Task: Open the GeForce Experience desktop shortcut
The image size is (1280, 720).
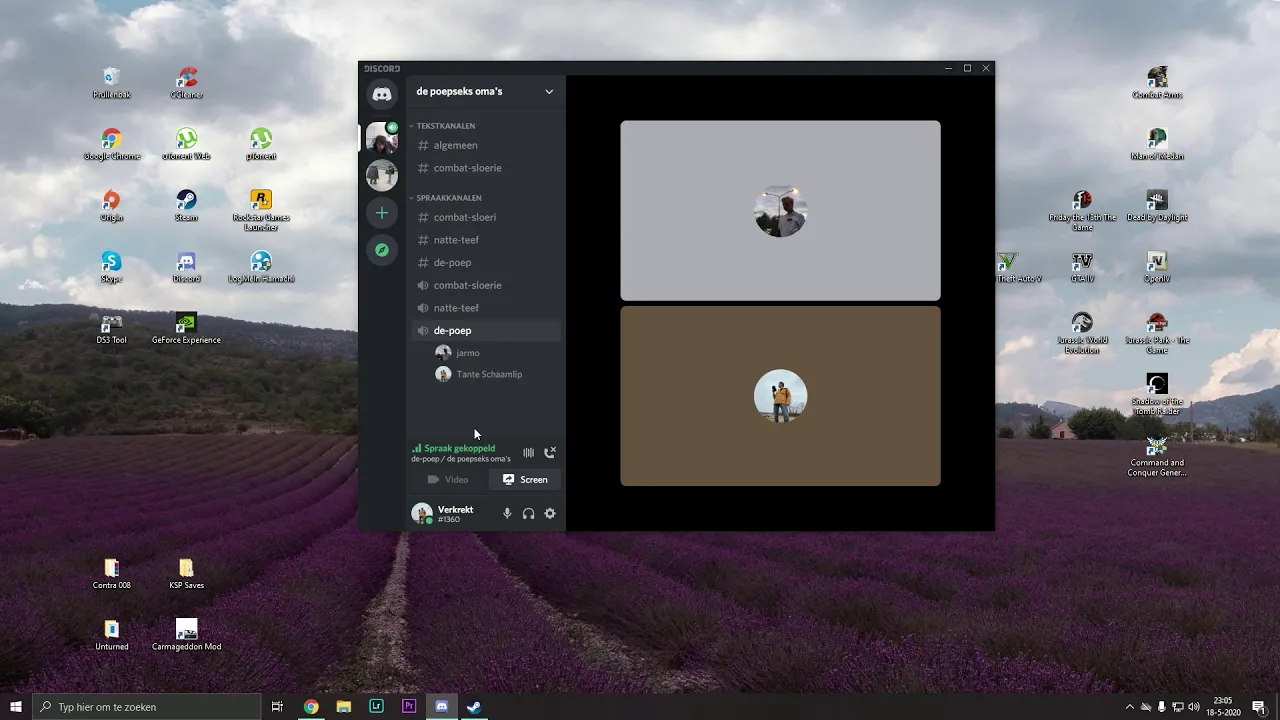Action: 186,328
